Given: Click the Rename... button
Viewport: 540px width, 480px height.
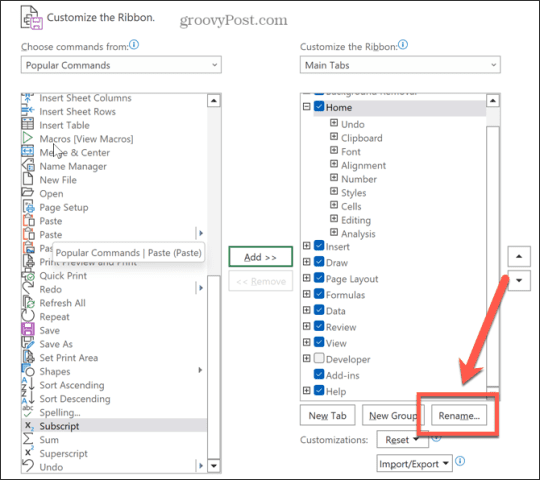Looking at the screenshot, I should [459, 416].
